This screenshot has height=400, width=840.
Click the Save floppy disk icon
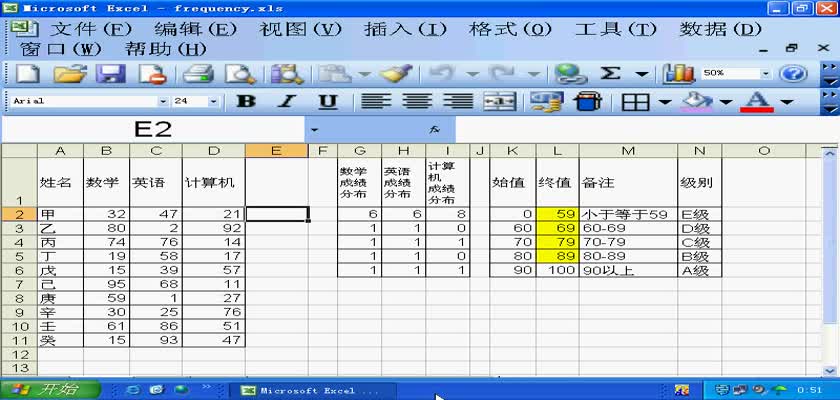tap(110, 73)
